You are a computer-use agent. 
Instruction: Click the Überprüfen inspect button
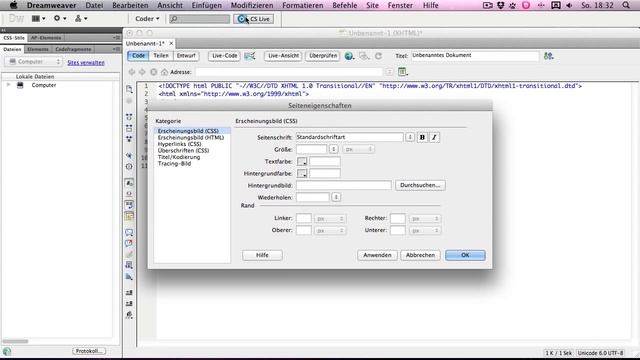323,56
